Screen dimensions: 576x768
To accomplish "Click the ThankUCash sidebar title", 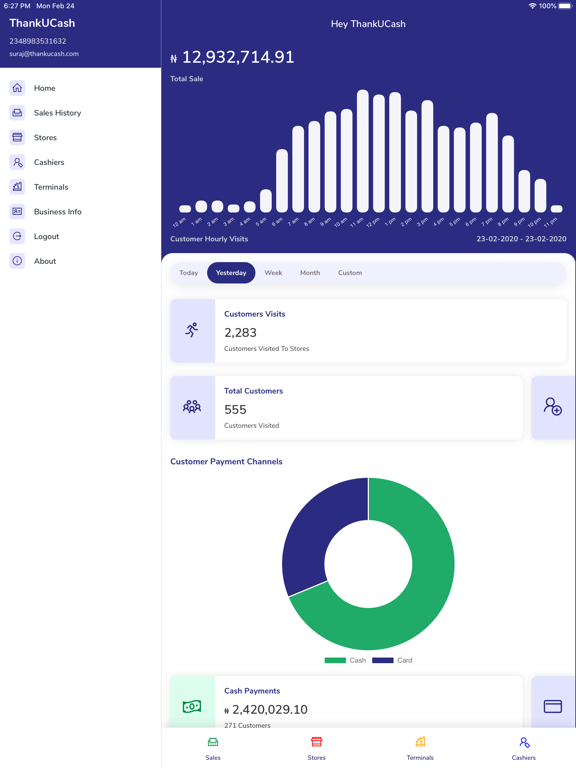I will tap(42, 23).
